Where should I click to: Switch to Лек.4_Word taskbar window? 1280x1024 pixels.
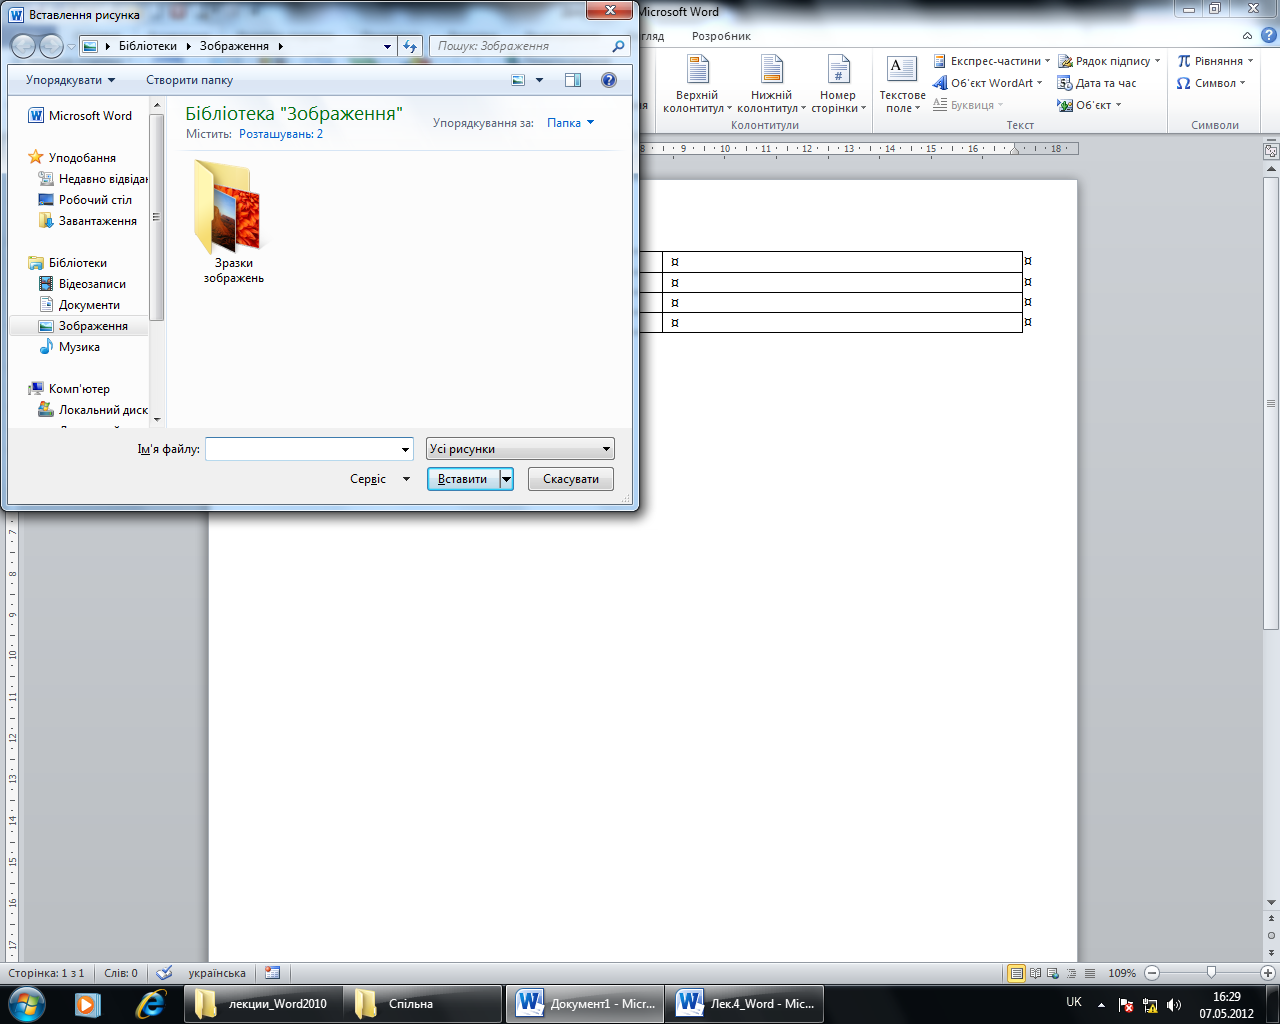pyautogui.click(x=746, y=1003)
